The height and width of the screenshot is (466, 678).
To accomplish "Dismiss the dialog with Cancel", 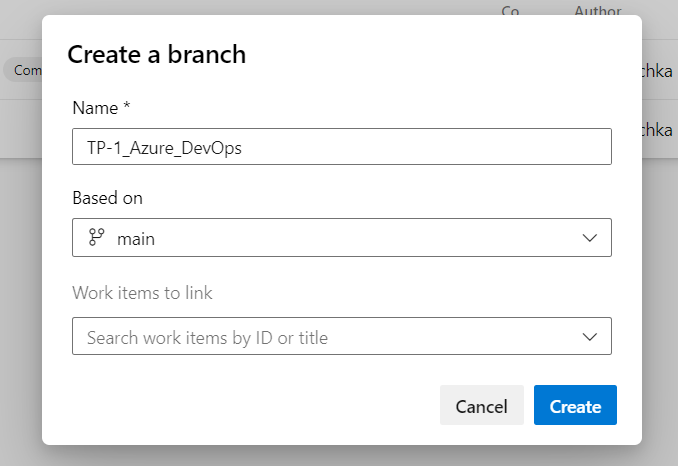I will [x=481, y=406].
